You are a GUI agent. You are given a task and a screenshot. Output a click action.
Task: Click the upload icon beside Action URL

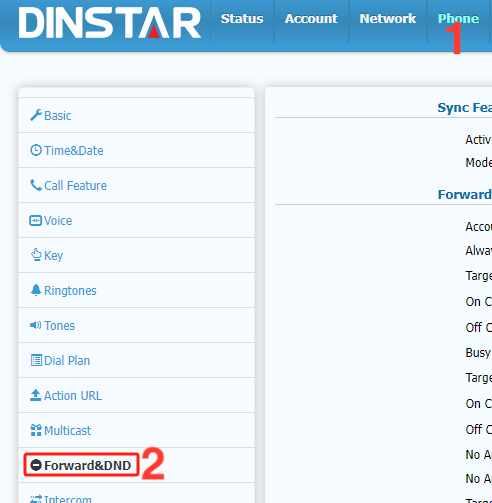pyautogui.click(x=35, y=395)
